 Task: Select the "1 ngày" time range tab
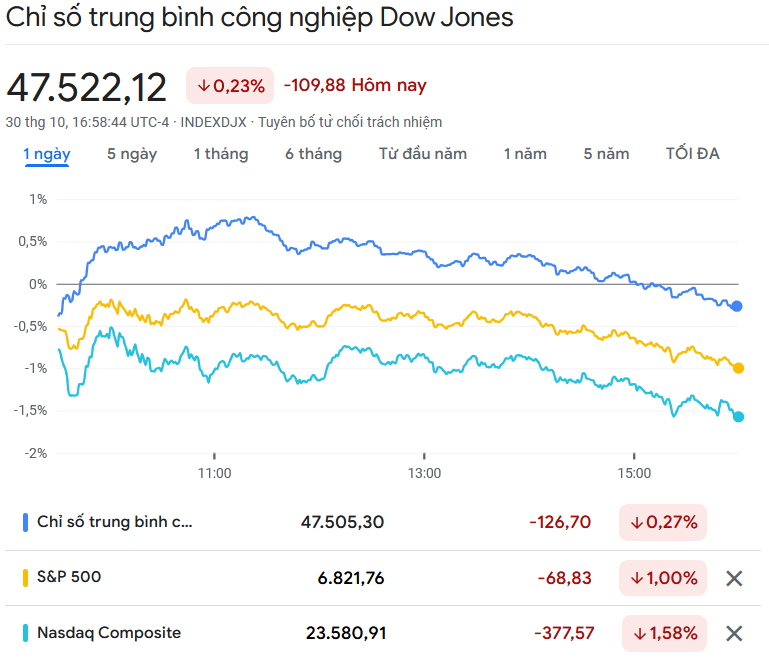tap(47, 154)
